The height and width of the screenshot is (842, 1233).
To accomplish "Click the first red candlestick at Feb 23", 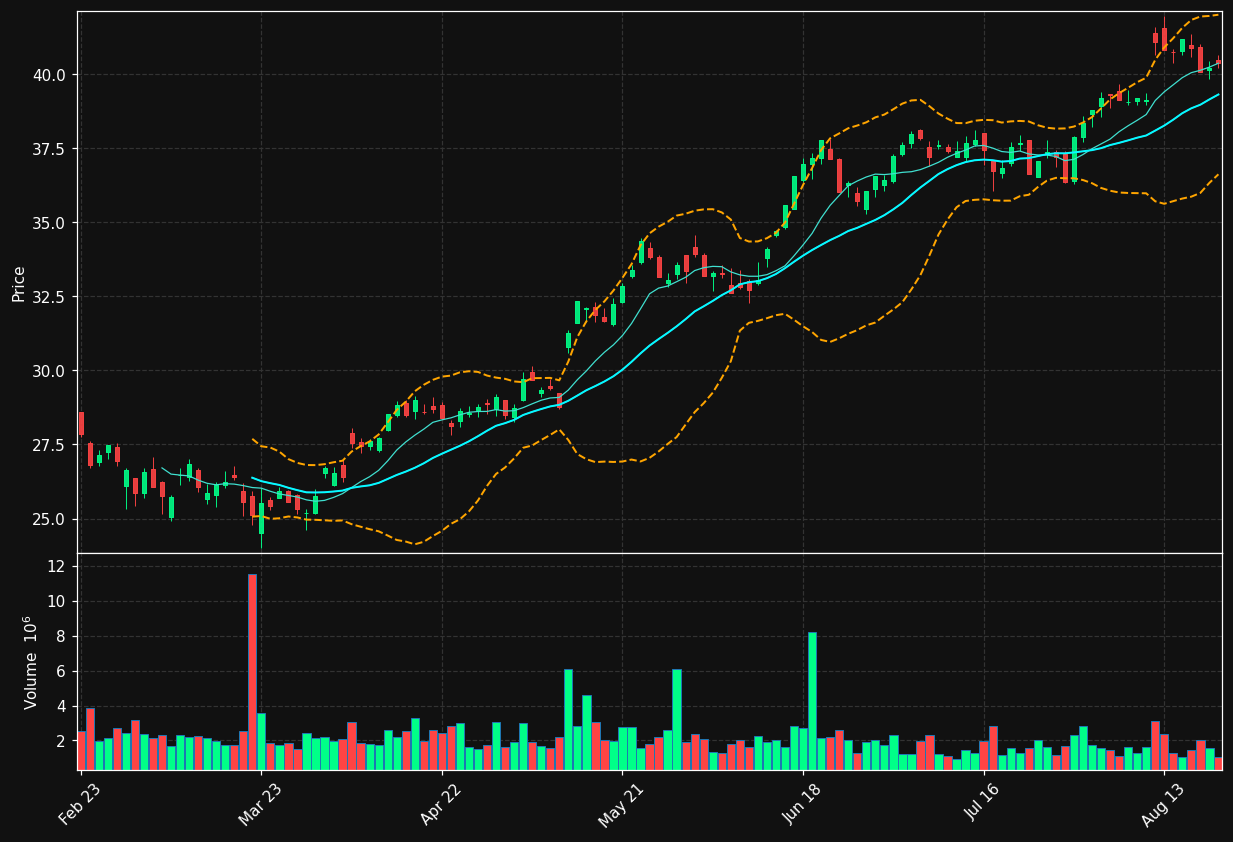I will [x=81, y=424].
